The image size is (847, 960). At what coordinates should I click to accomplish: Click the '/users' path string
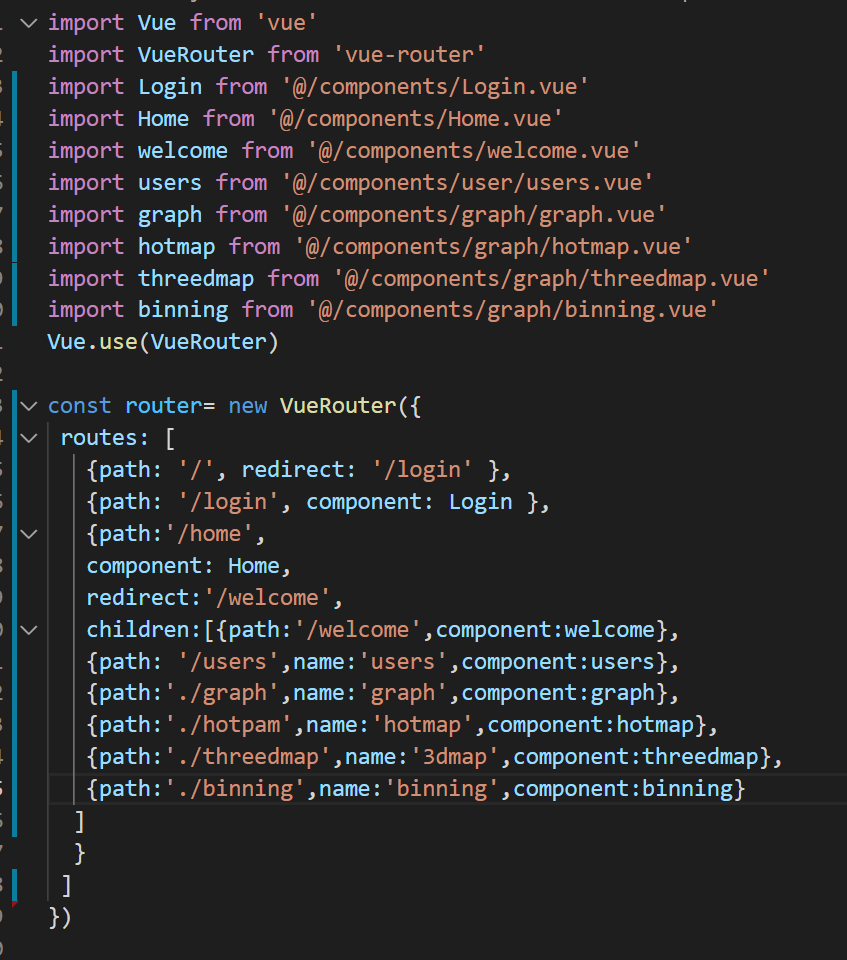(228, 661)
